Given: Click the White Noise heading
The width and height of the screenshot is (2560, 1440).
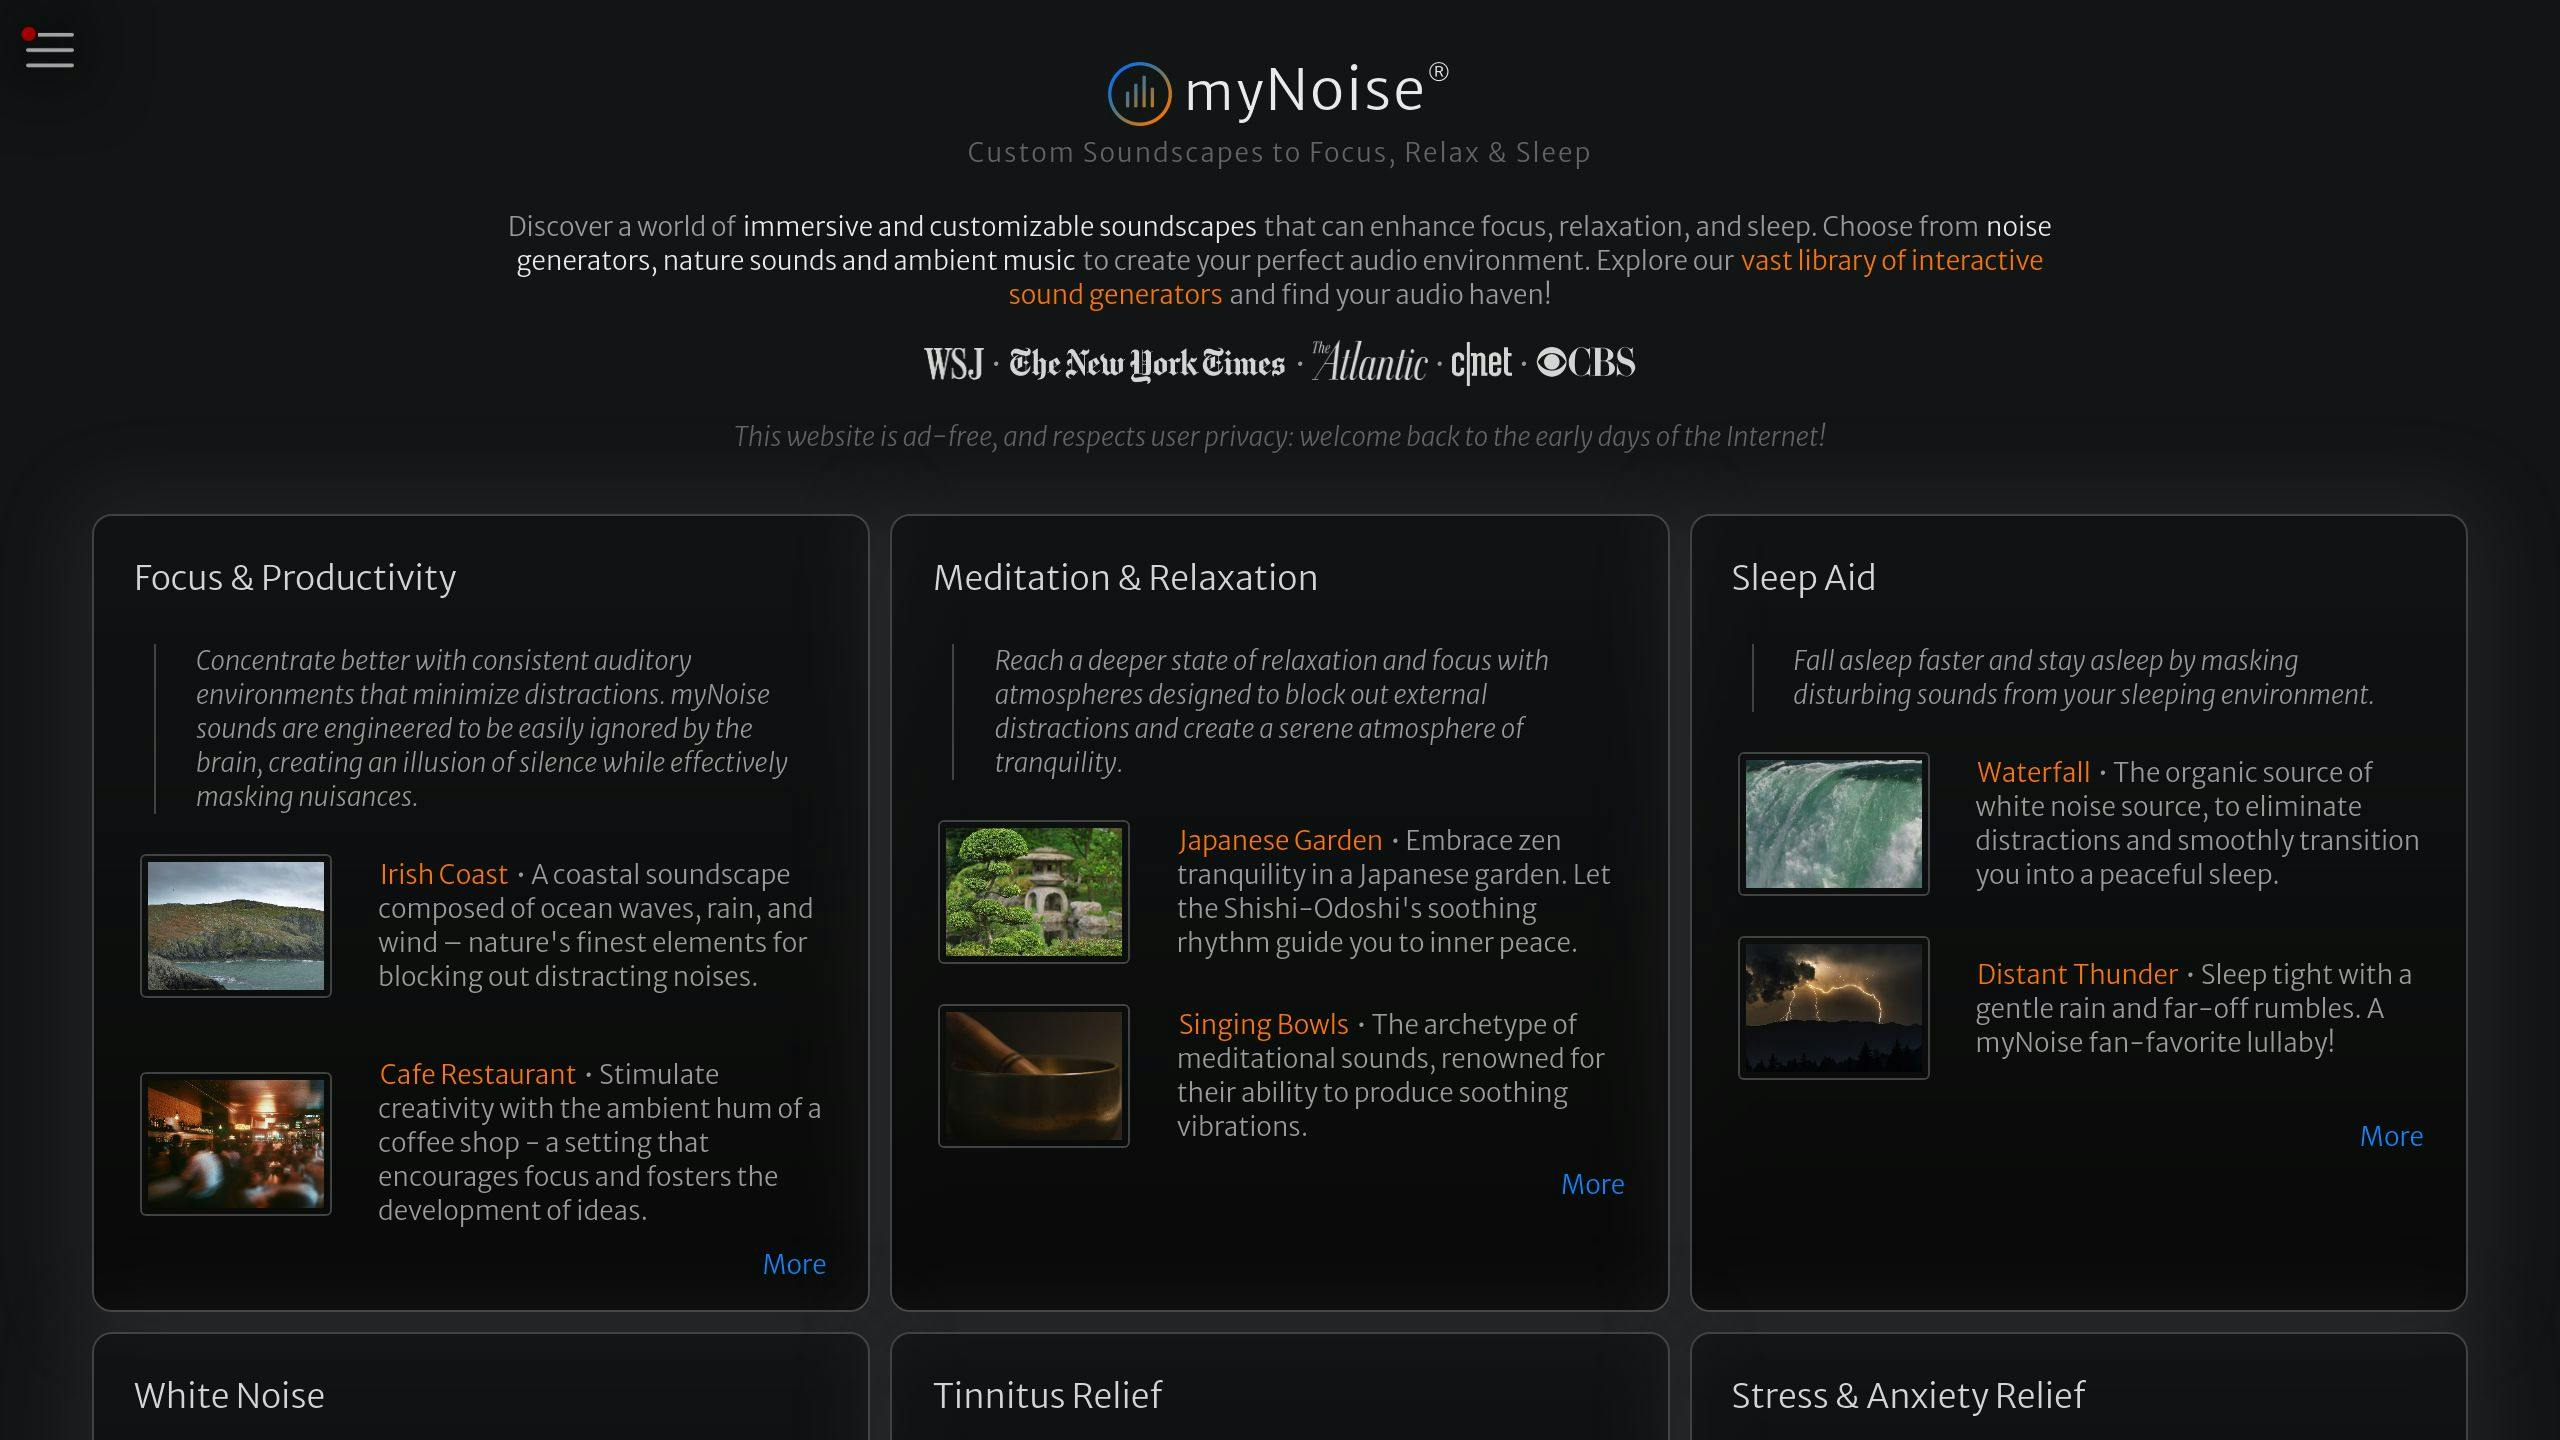Looking at the screenshot, I should click(x=229, y=1395).
